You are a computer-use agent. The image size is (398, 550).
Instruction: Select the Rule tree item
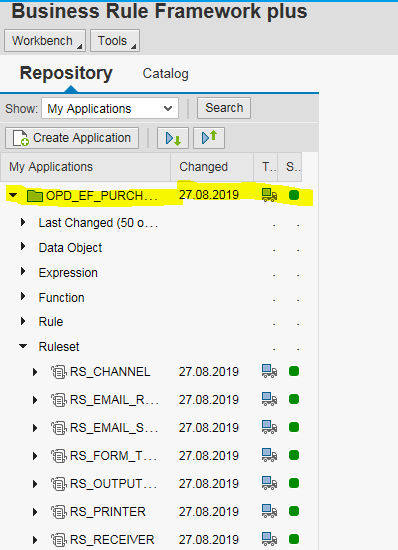[51, 322]
